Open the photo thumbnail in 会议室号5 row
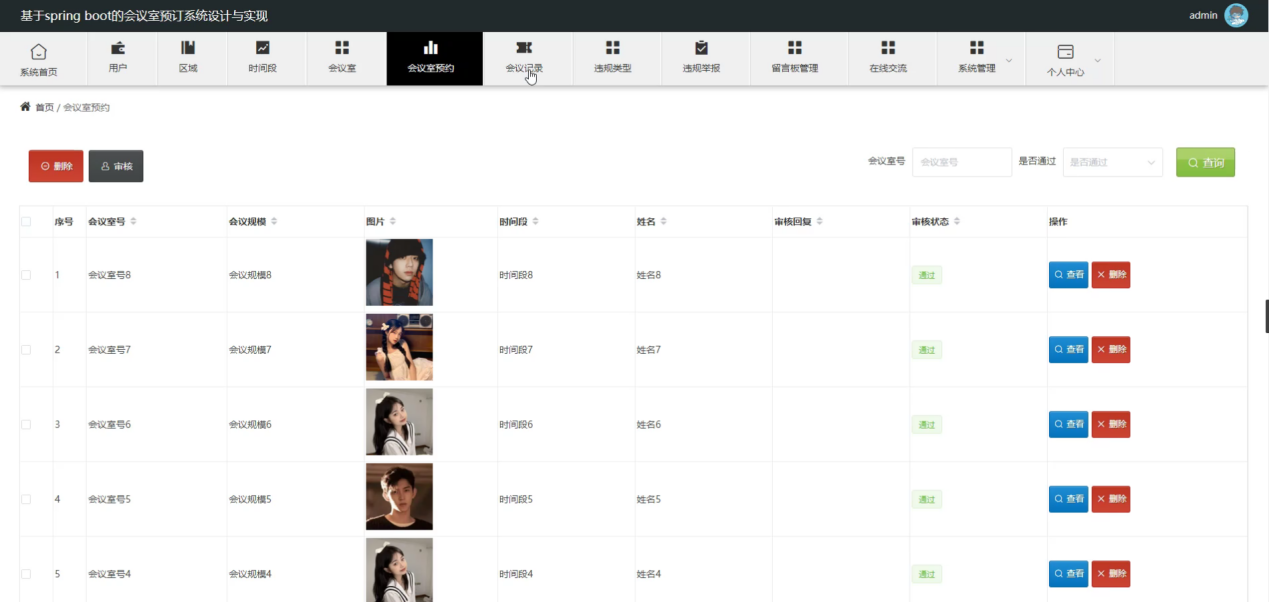1269x602 pixels. click(x=399, y=496)
